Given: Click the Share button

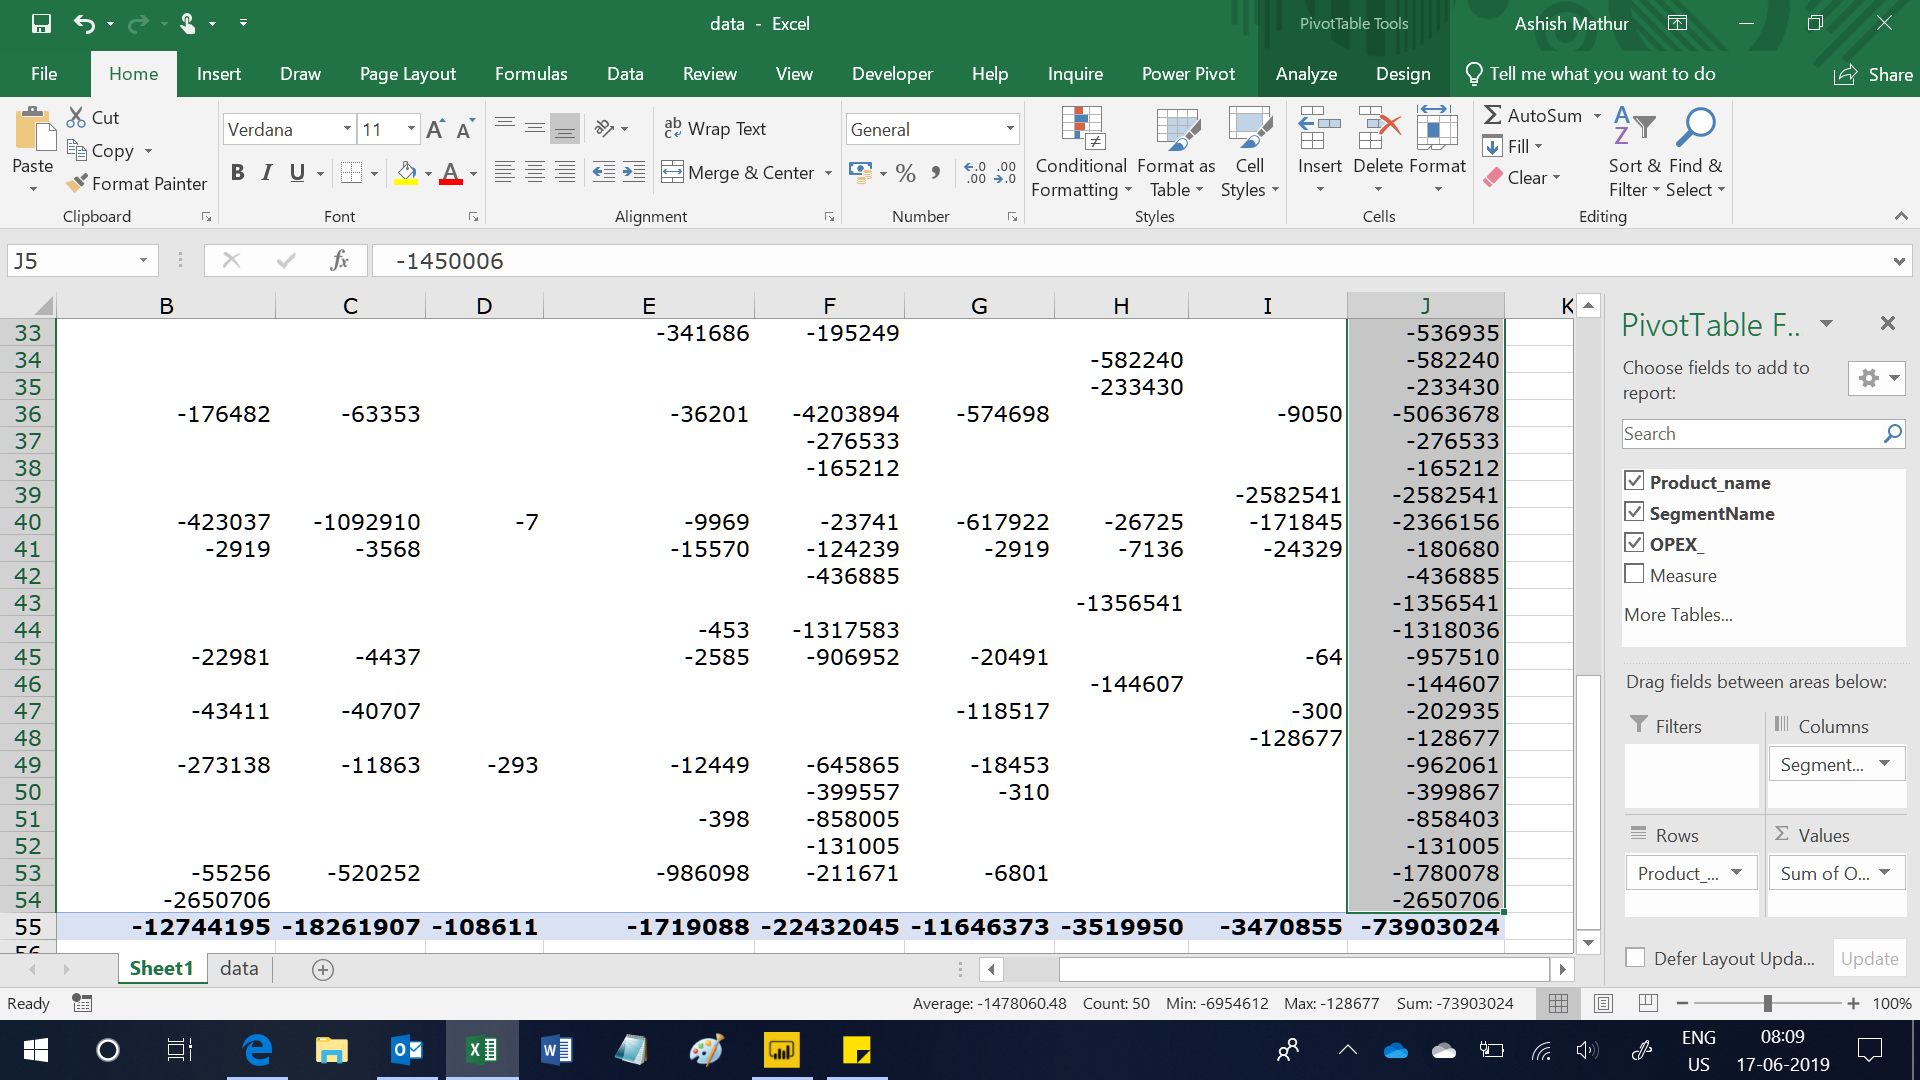Looking at the screenshot, I should tap(1873, 75).
